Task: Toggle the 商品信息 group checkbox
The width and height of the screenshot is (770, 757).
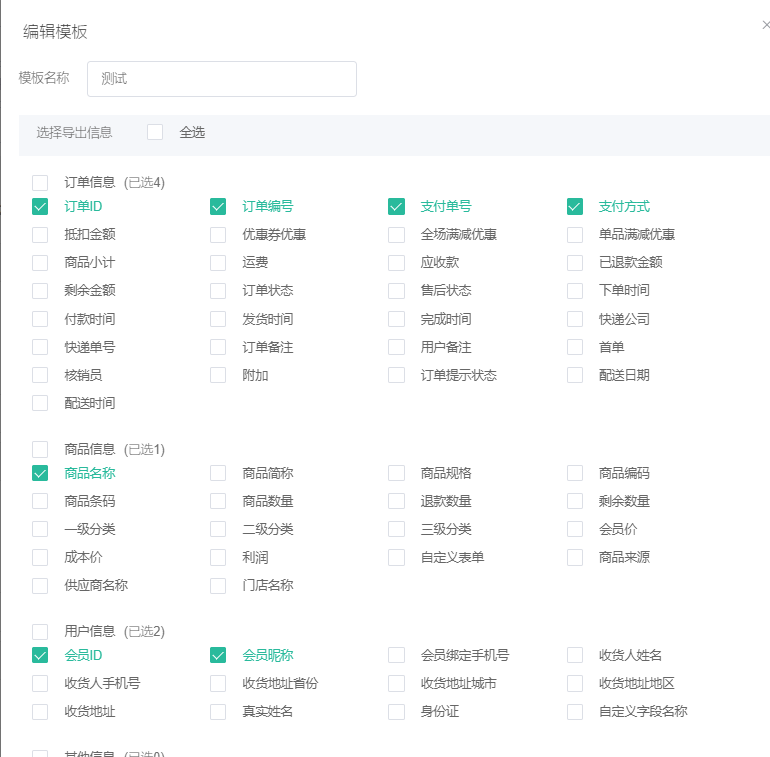Action: [x=40, y=449]
